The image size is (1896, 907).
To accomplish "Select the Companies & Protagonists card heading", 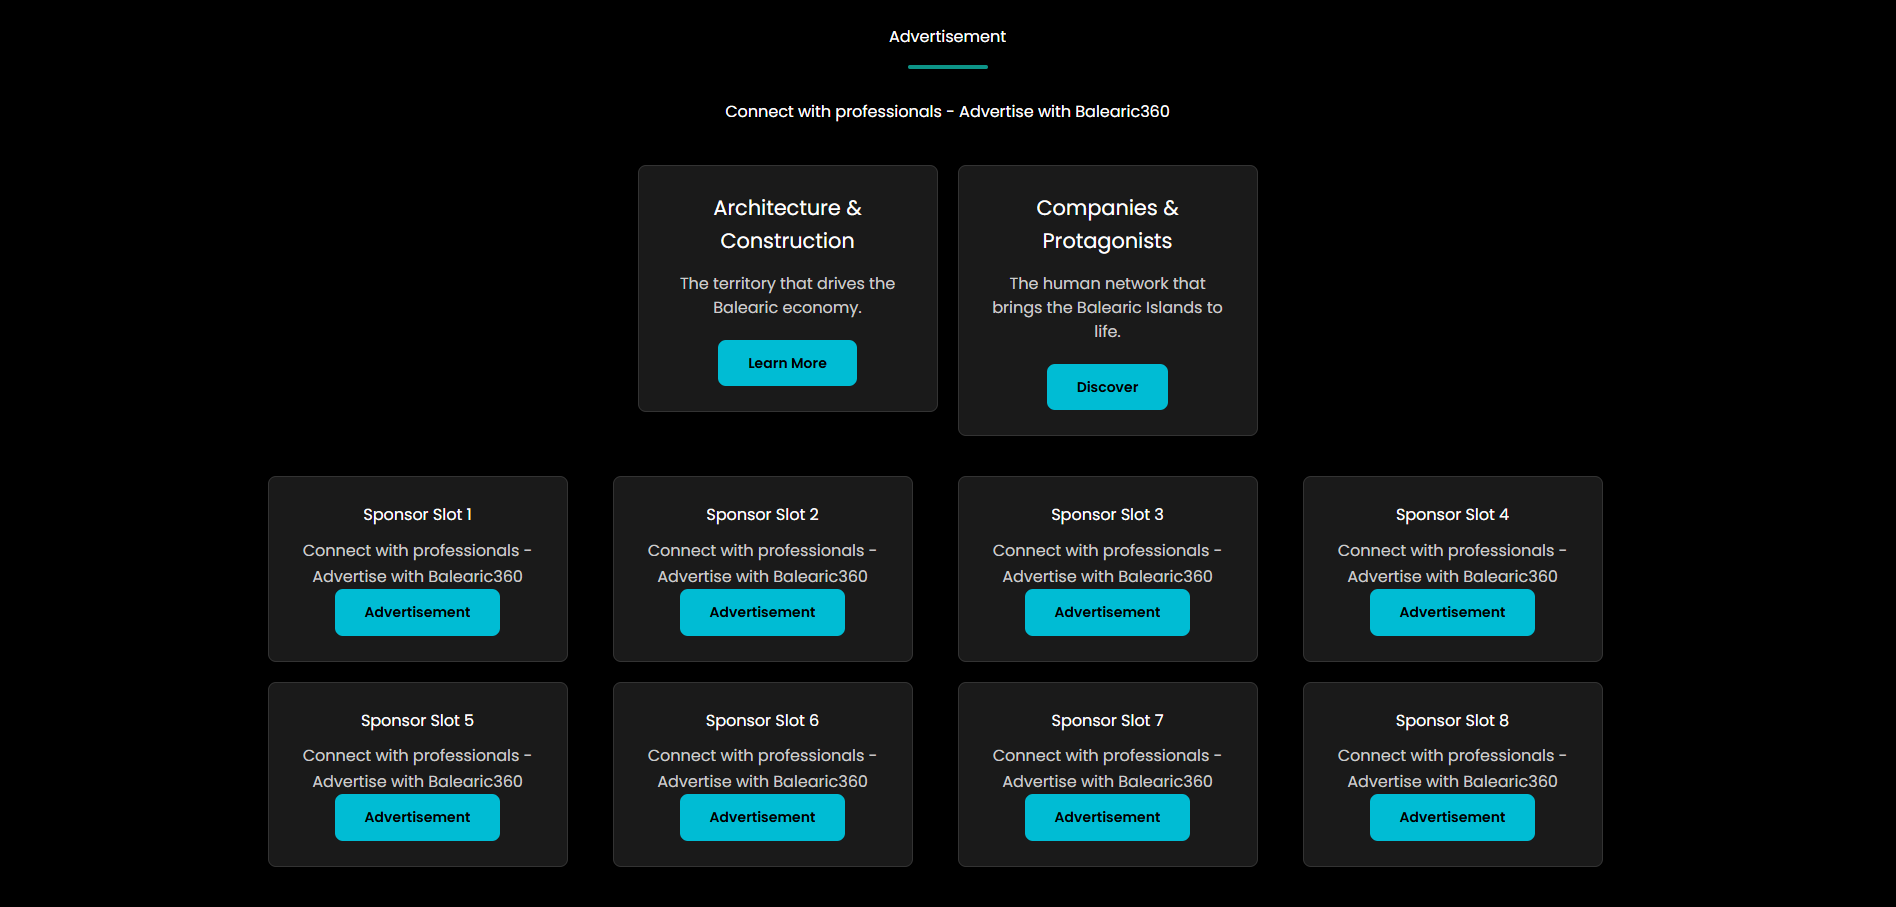I will (x=1107, y=224).
